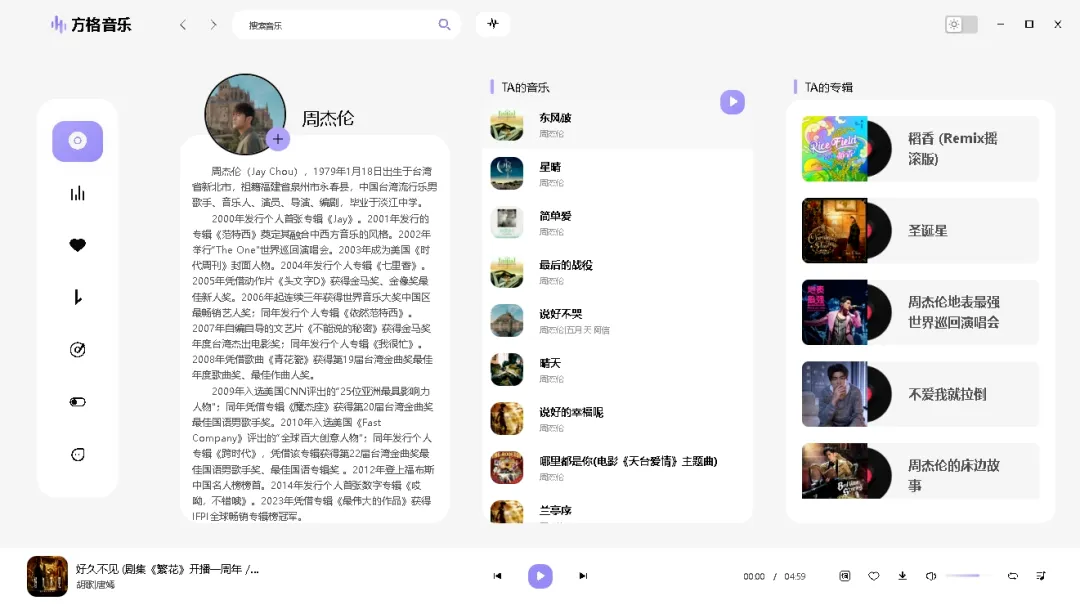Click the sound wave recognition button
The width and height of the screenshot is (1080, 605).
(x=493, y=24)
